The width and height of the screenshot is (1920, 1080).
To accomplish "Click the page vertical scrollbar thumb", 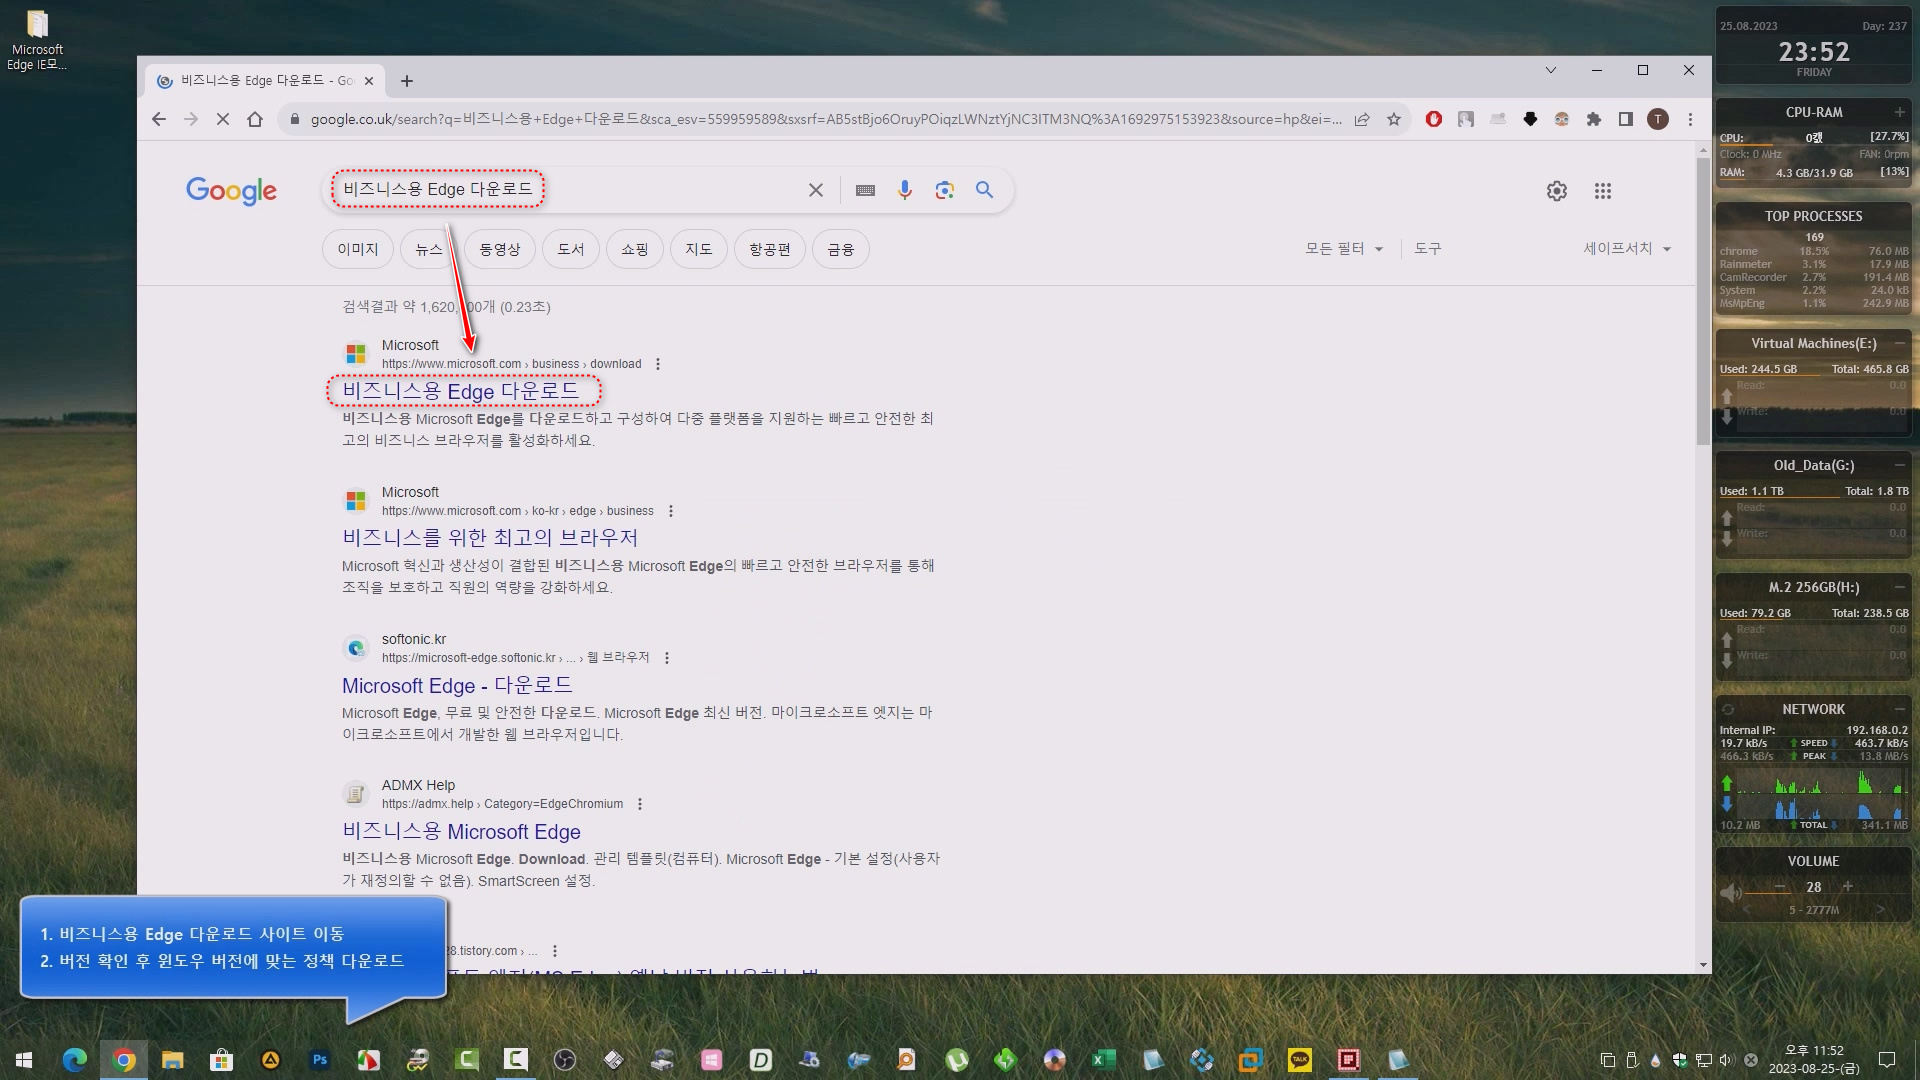I will pos(1703,300).
